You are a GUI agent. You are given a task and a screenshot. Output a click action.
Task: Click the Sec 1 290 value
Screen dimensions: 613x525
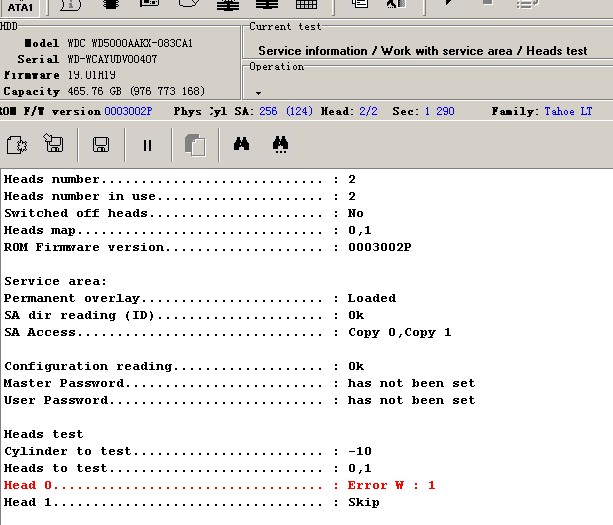coord(439,111)
